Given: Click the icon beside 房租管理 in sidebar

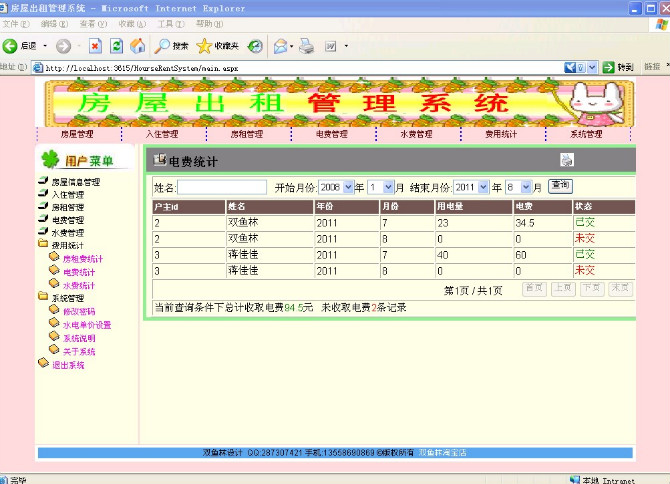Looking at the screenshot, I should pyautogui.click(x=43, y=206).
